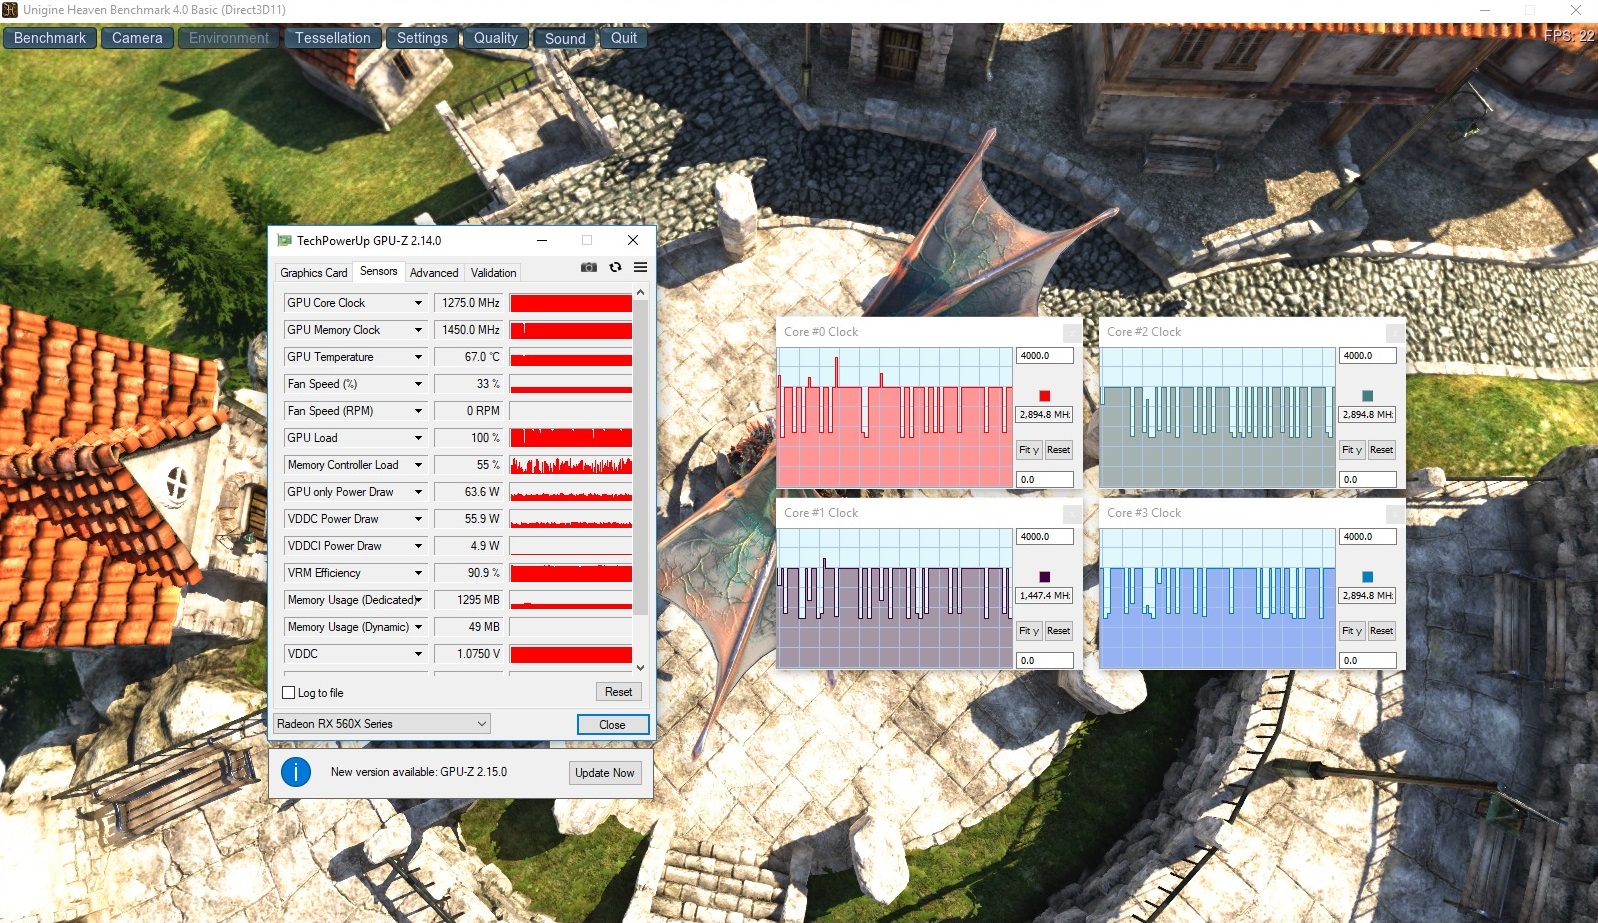Click the GPU-Z title bar app icon

pos(284,241)
